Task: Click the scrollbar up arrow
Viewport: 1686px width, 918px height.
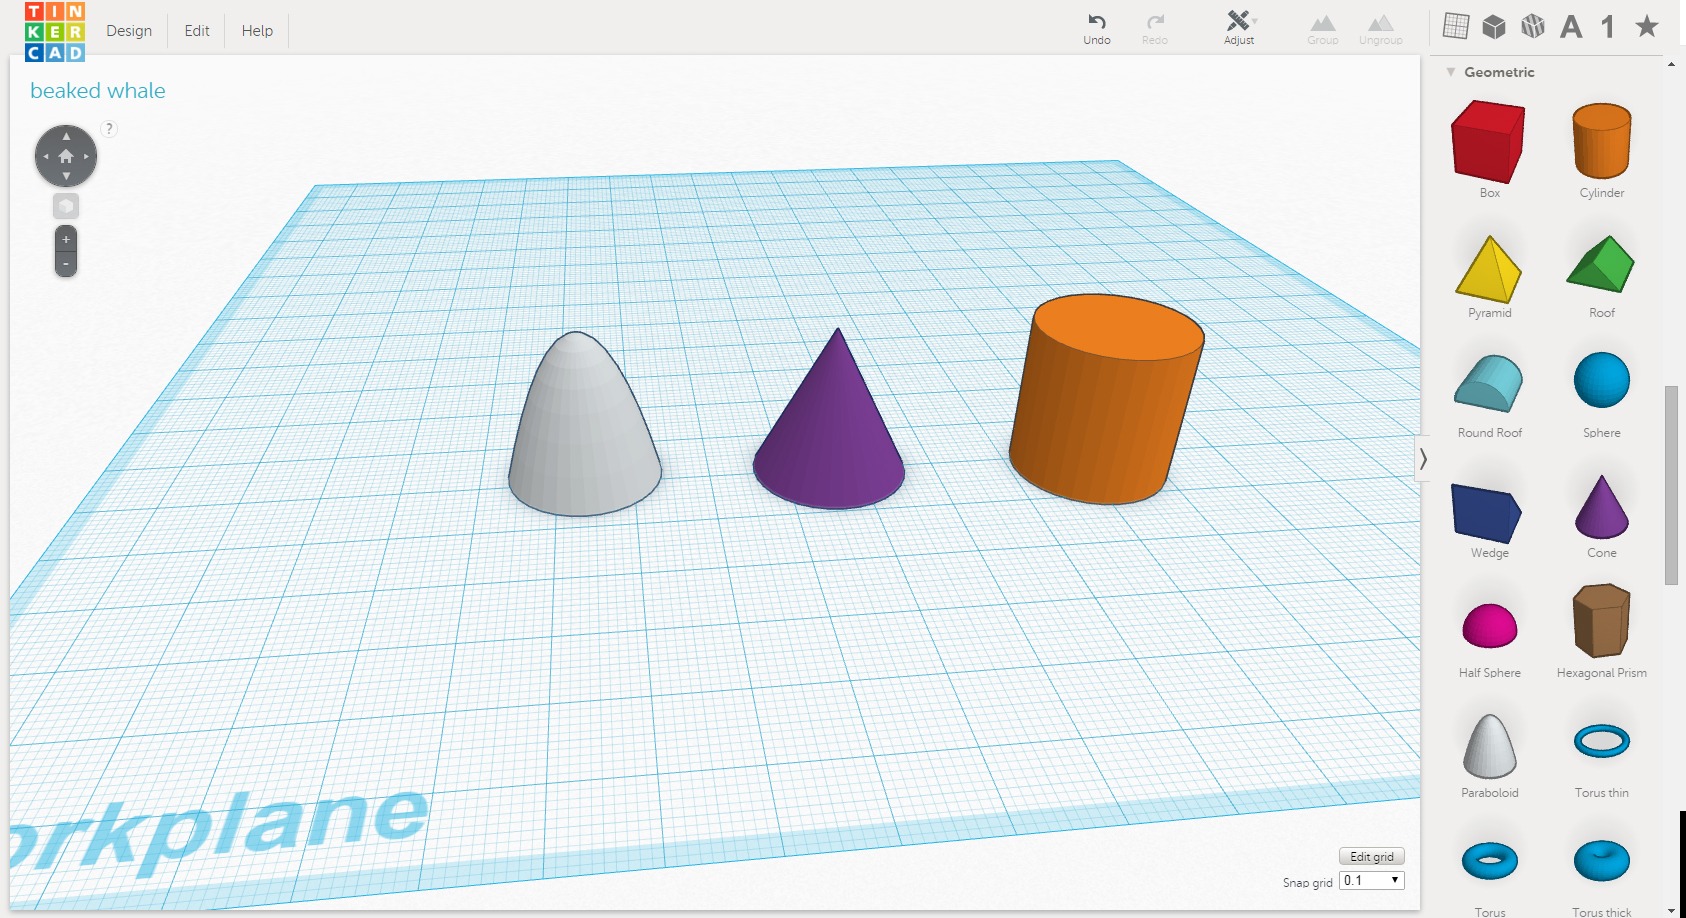Action: 1671,64
